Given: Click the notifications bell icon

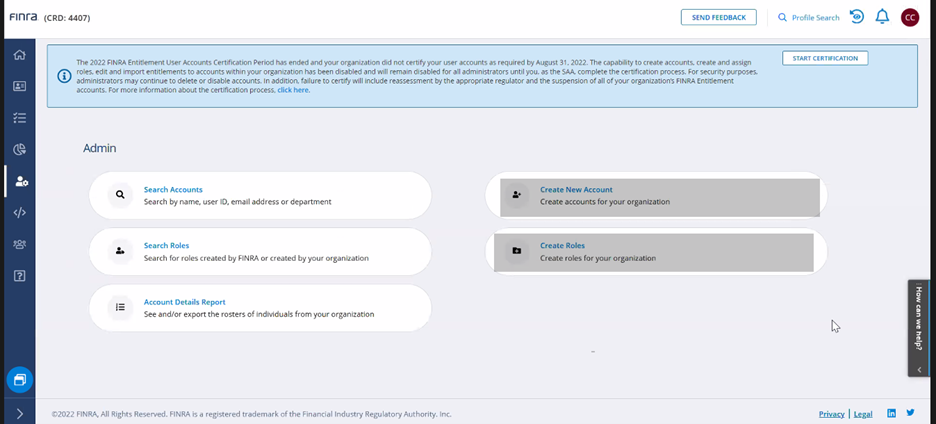Looking at the screenshot, I should [882, 17].
